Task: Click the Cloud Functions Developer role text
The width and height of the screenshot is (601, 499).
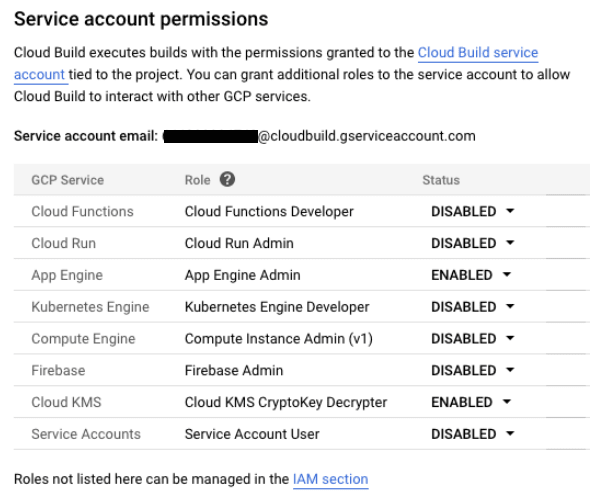Action: pyautogui.click(x=269, y=212)
